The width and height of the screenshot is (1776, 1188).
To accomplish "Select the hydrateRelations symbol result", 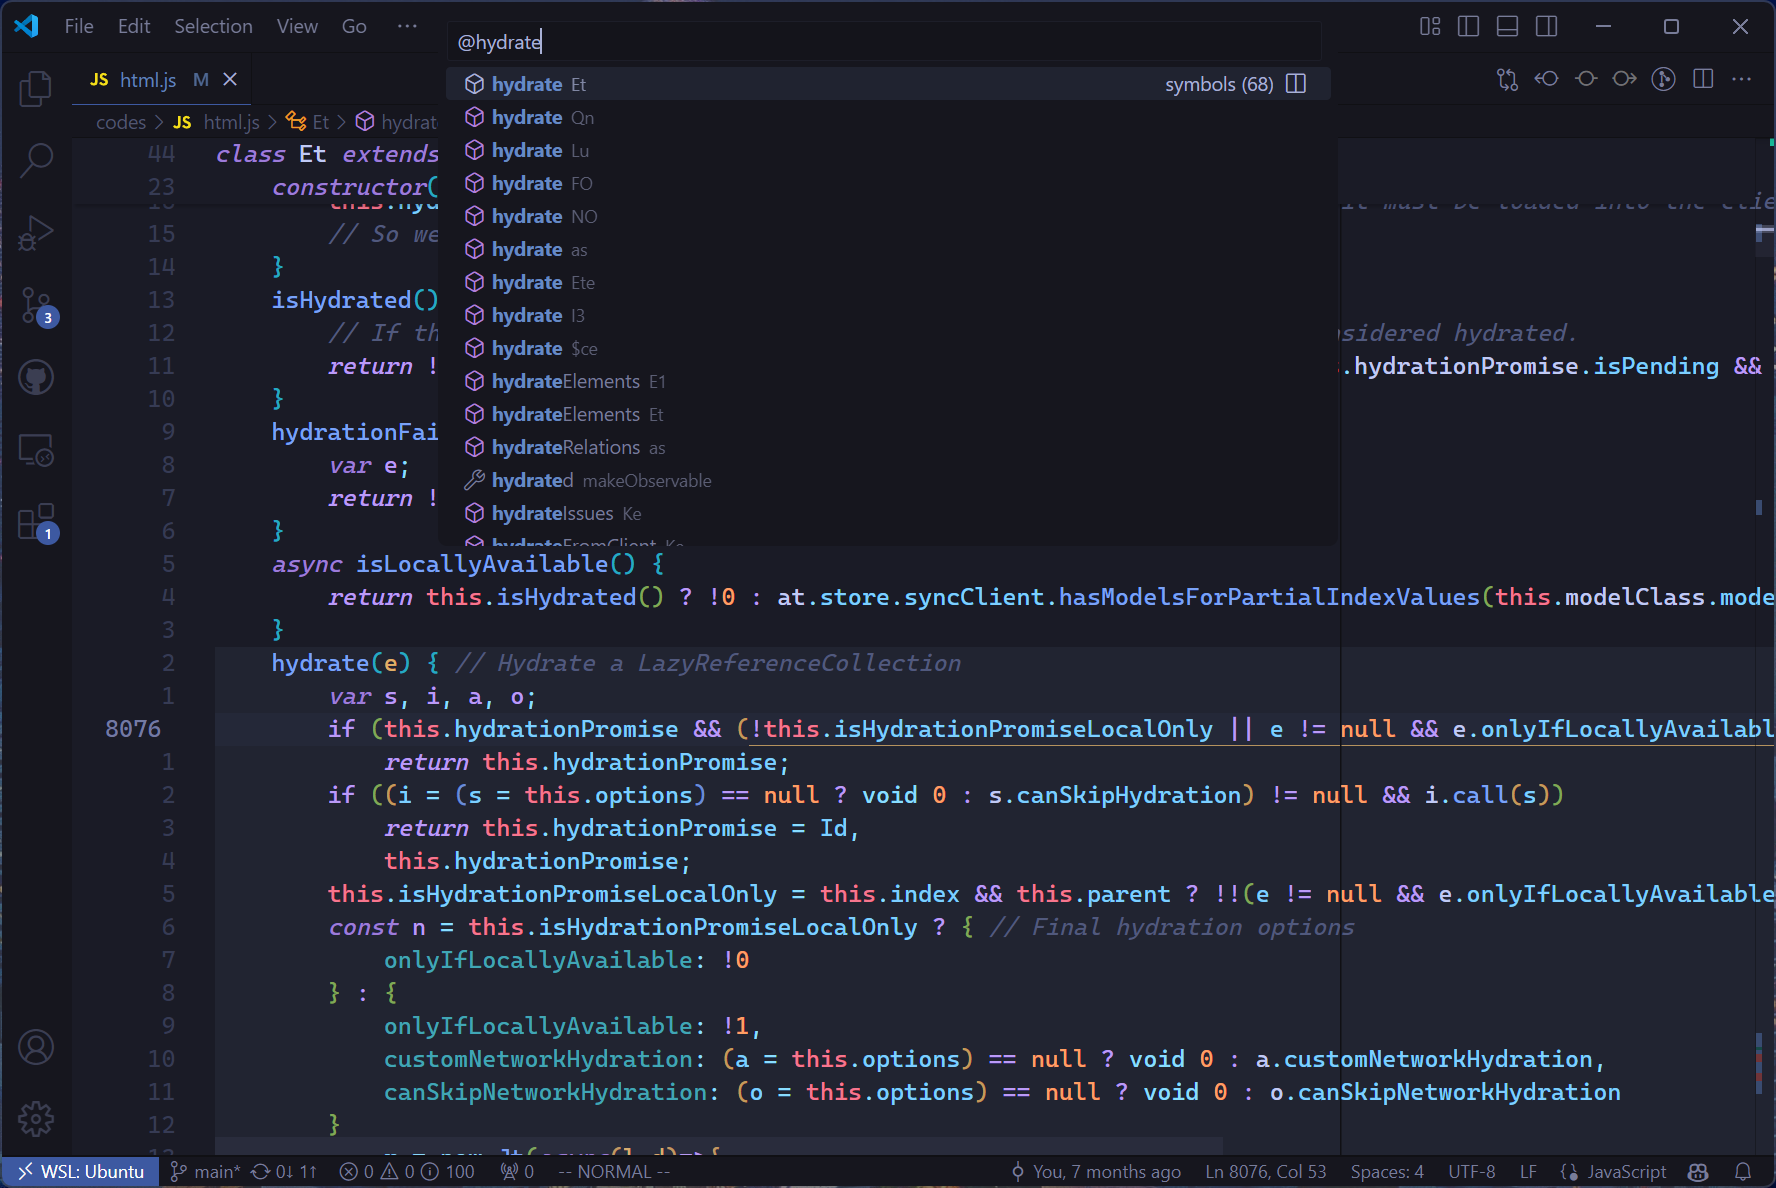I will [x=887, y=447].
